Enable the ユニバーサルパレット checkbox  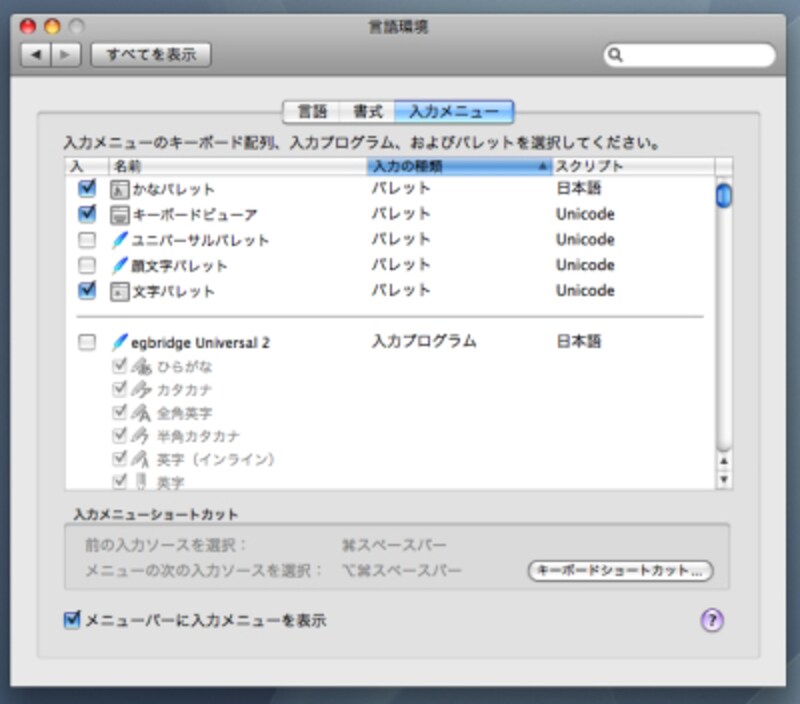pyautogui.click(x=87, y=240)
